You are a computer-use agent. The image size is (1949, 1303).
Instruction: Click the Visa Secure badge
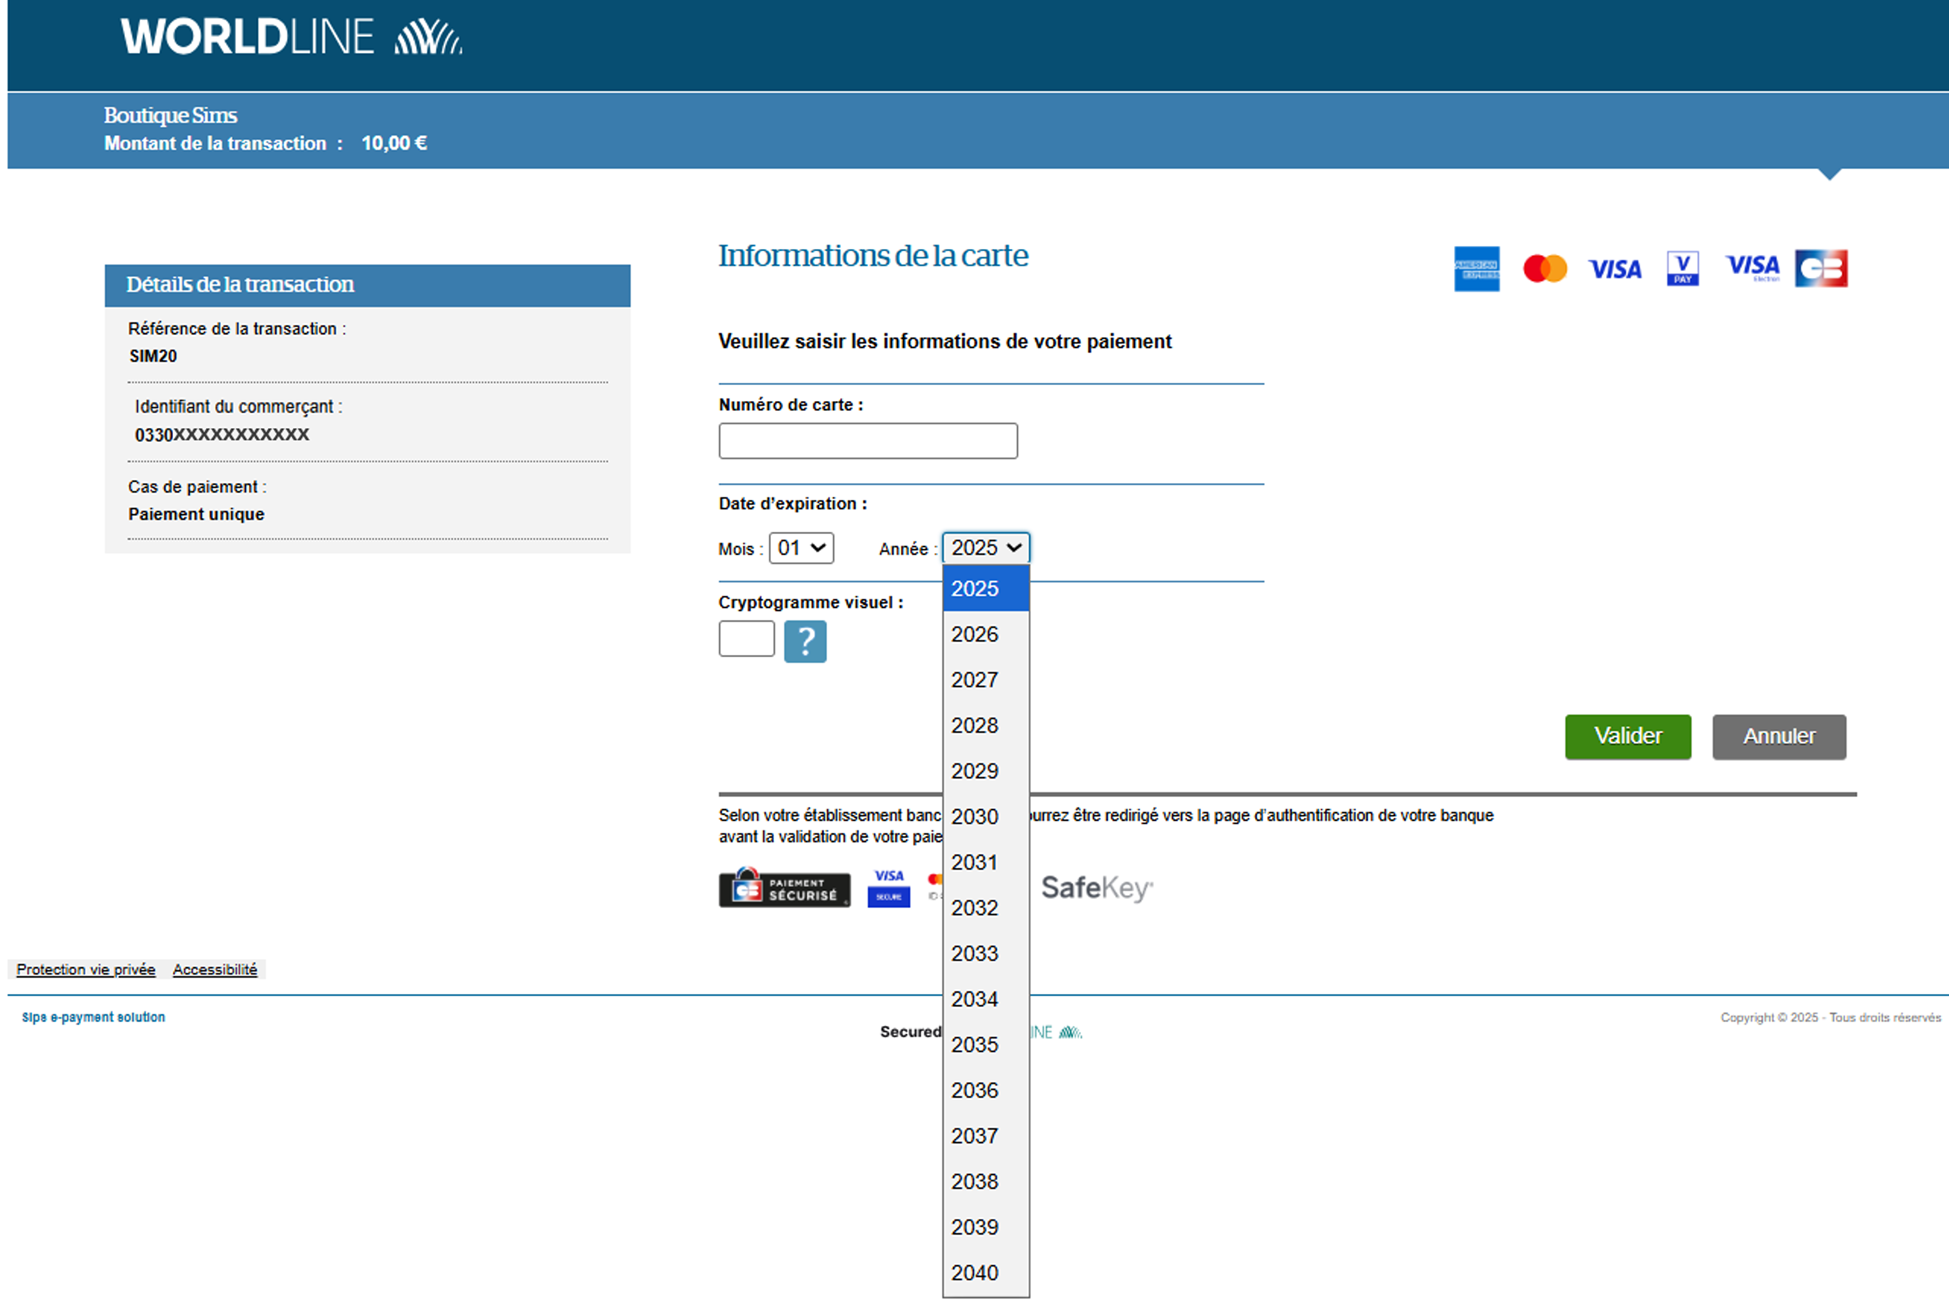pyautogui.click(x=888, y=887)
